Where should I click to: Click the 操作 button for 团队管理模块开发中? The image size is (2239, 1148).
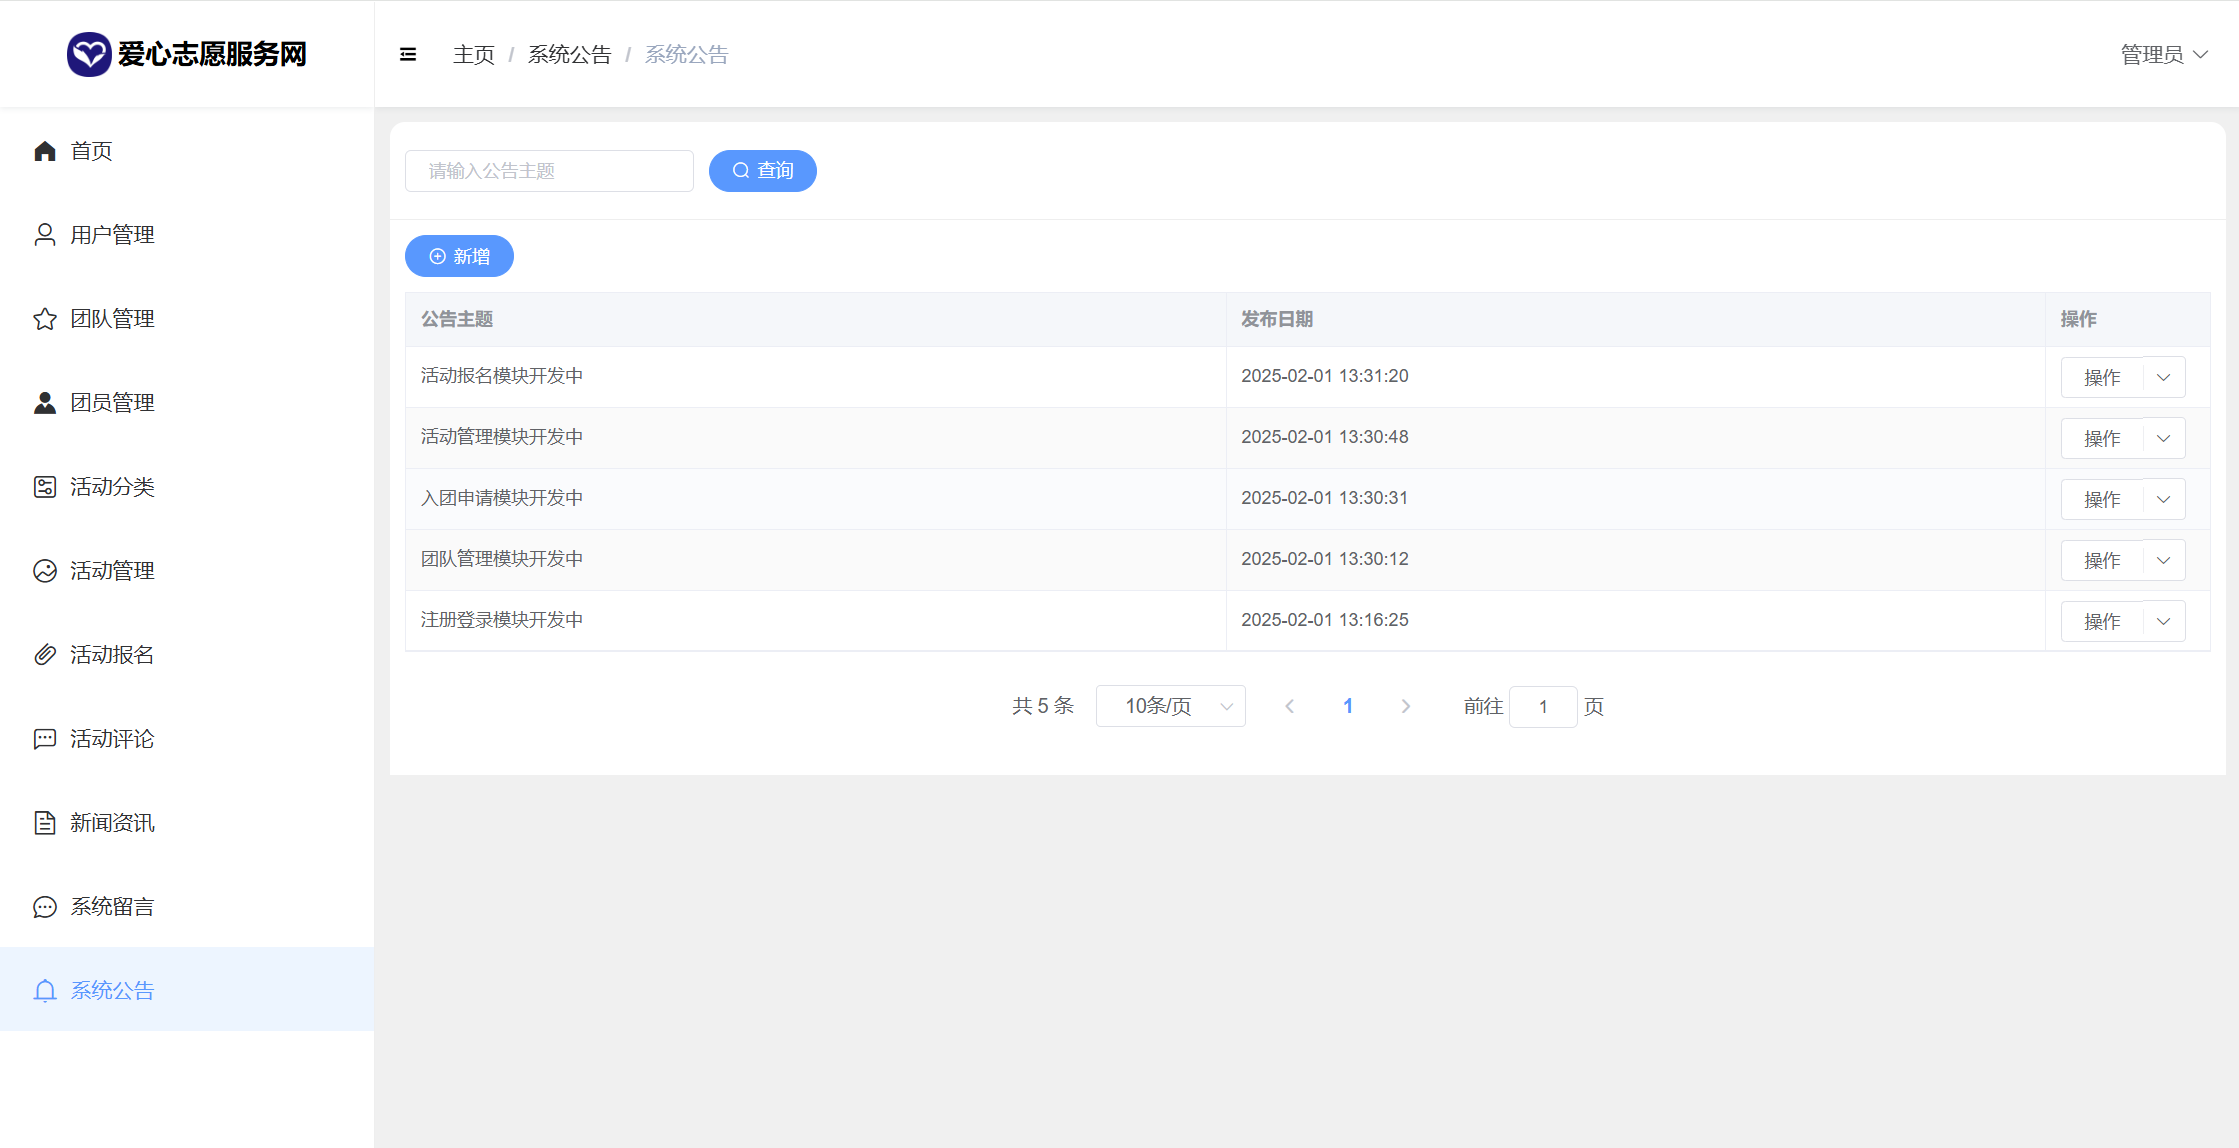coord(2101,561)
